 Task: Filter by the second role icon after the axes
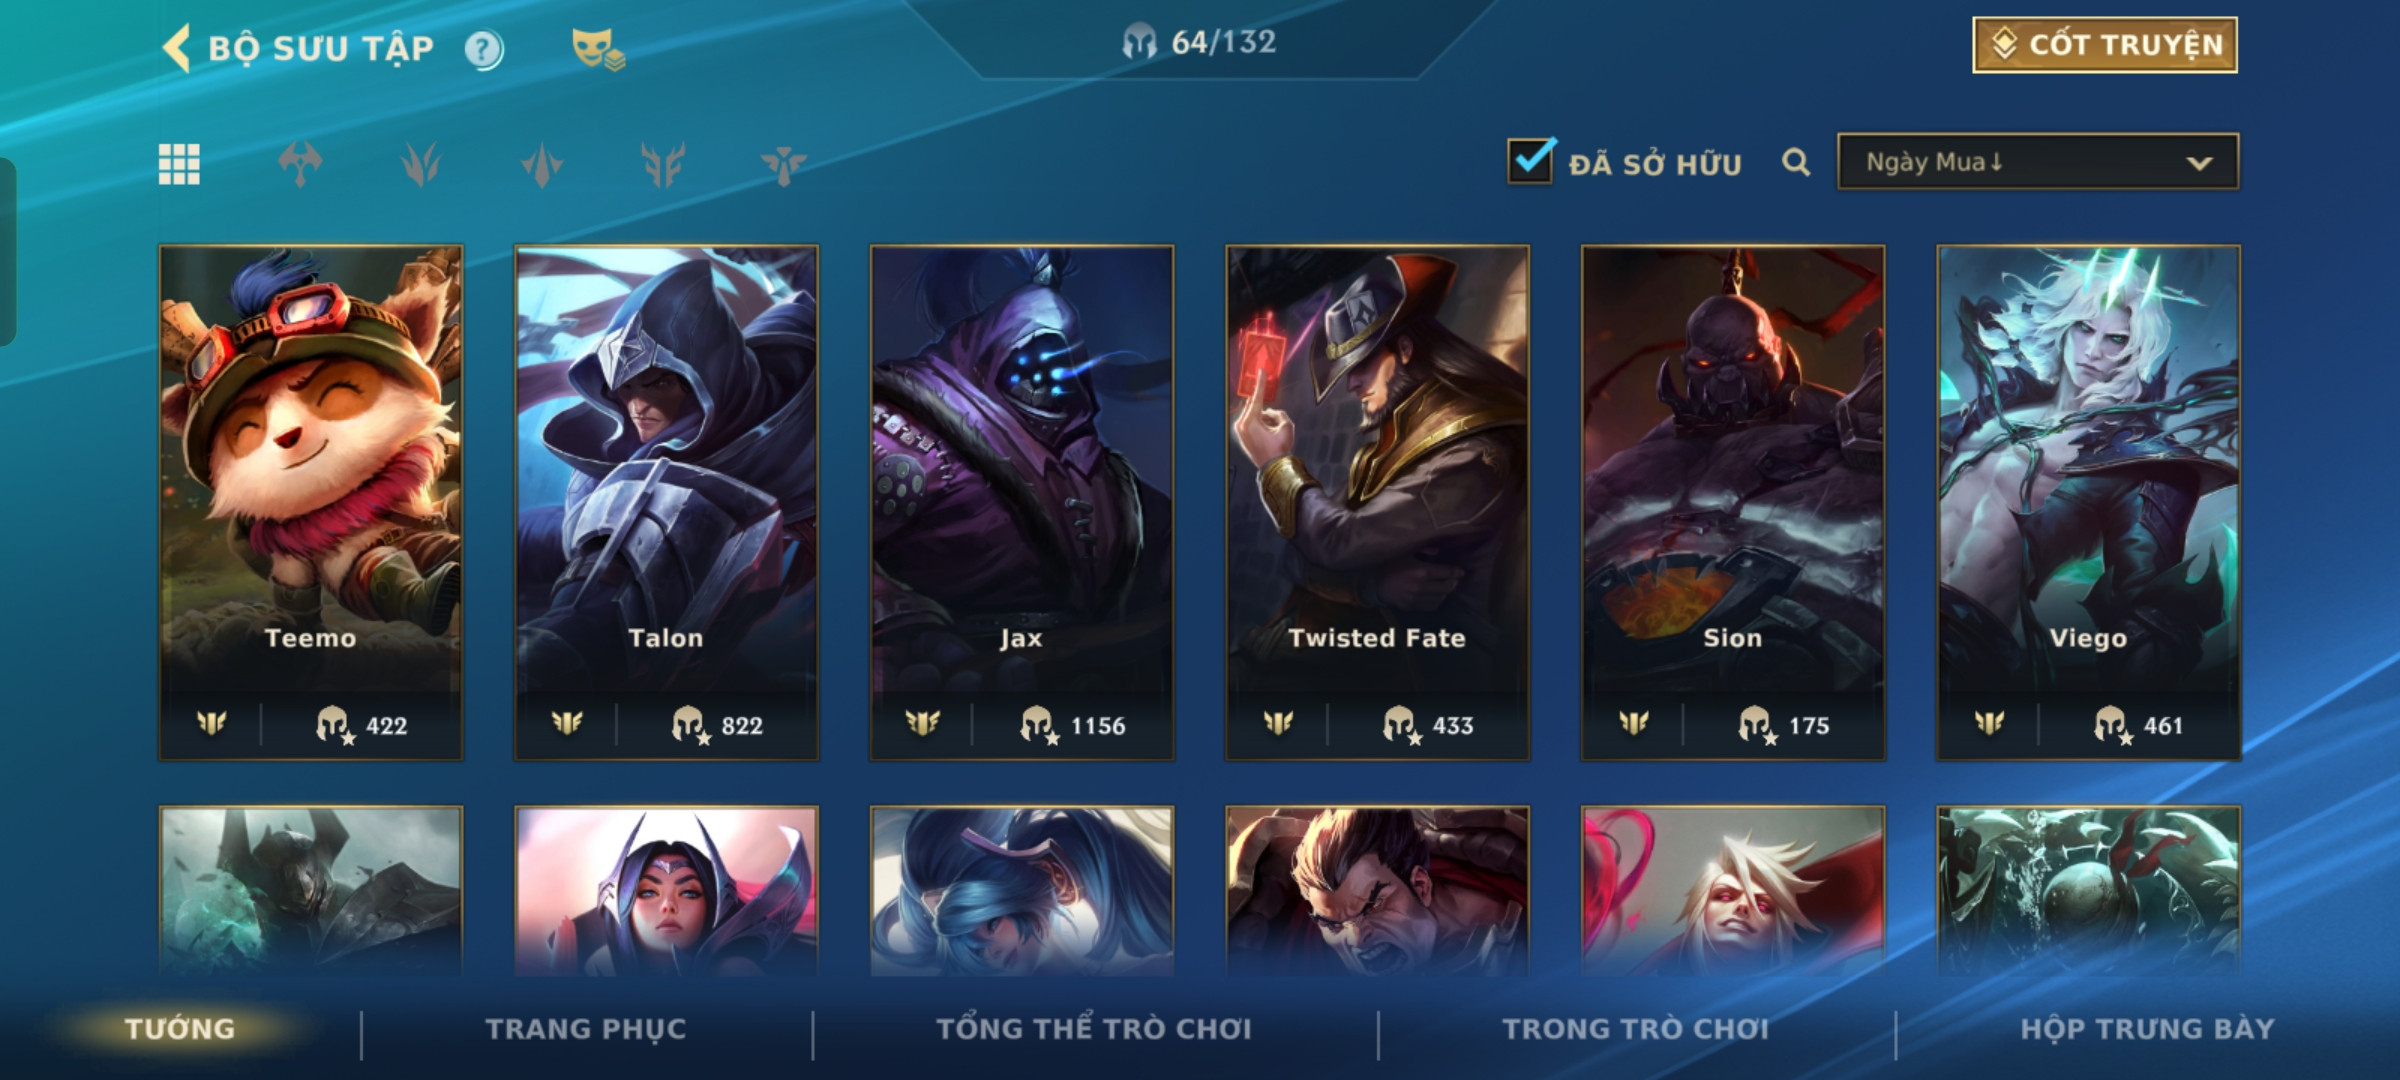[x=421, y=164]
